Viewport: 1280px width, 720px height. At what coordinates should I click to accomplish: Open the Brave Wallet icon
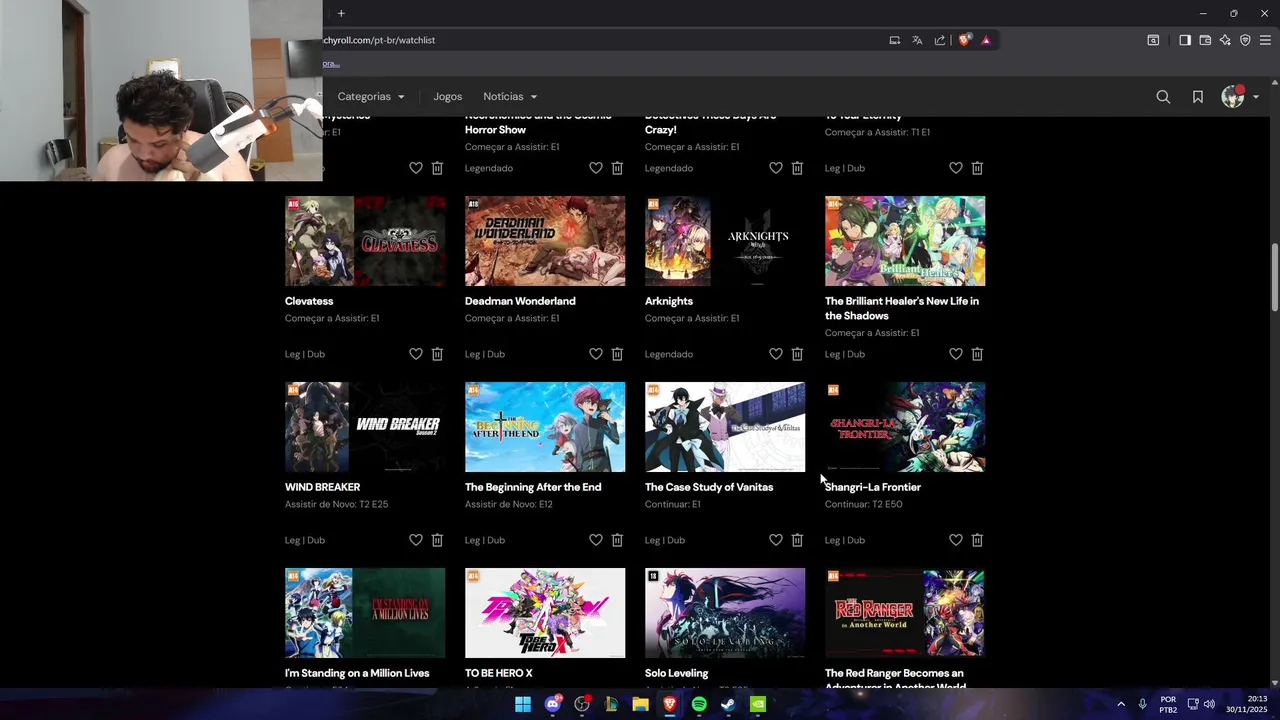(x=1205, y=40)
